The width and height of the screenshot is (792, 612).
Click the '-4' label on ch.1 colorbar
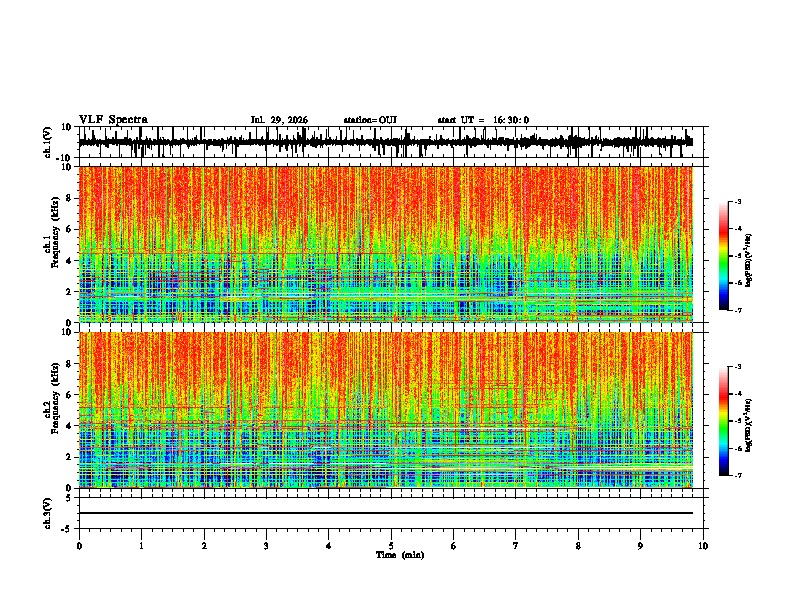[x=738, y=229]
